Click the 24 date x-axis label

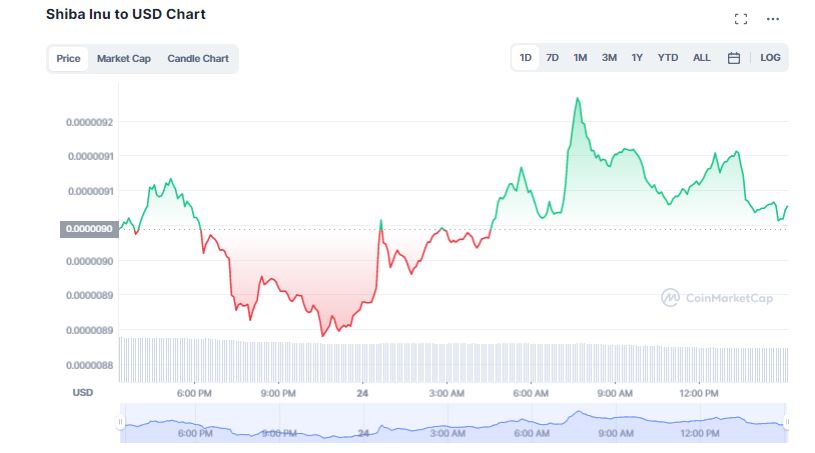[x=362, y=394]
